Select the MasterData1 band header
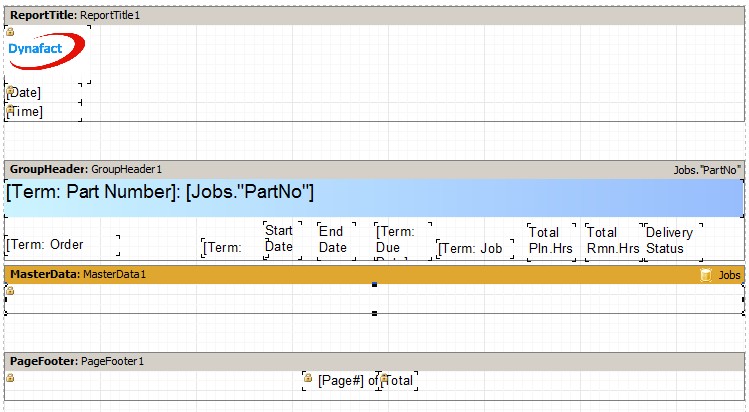Image resolution: width=749 pixels, height=412 pixels. tap(78, 274)
